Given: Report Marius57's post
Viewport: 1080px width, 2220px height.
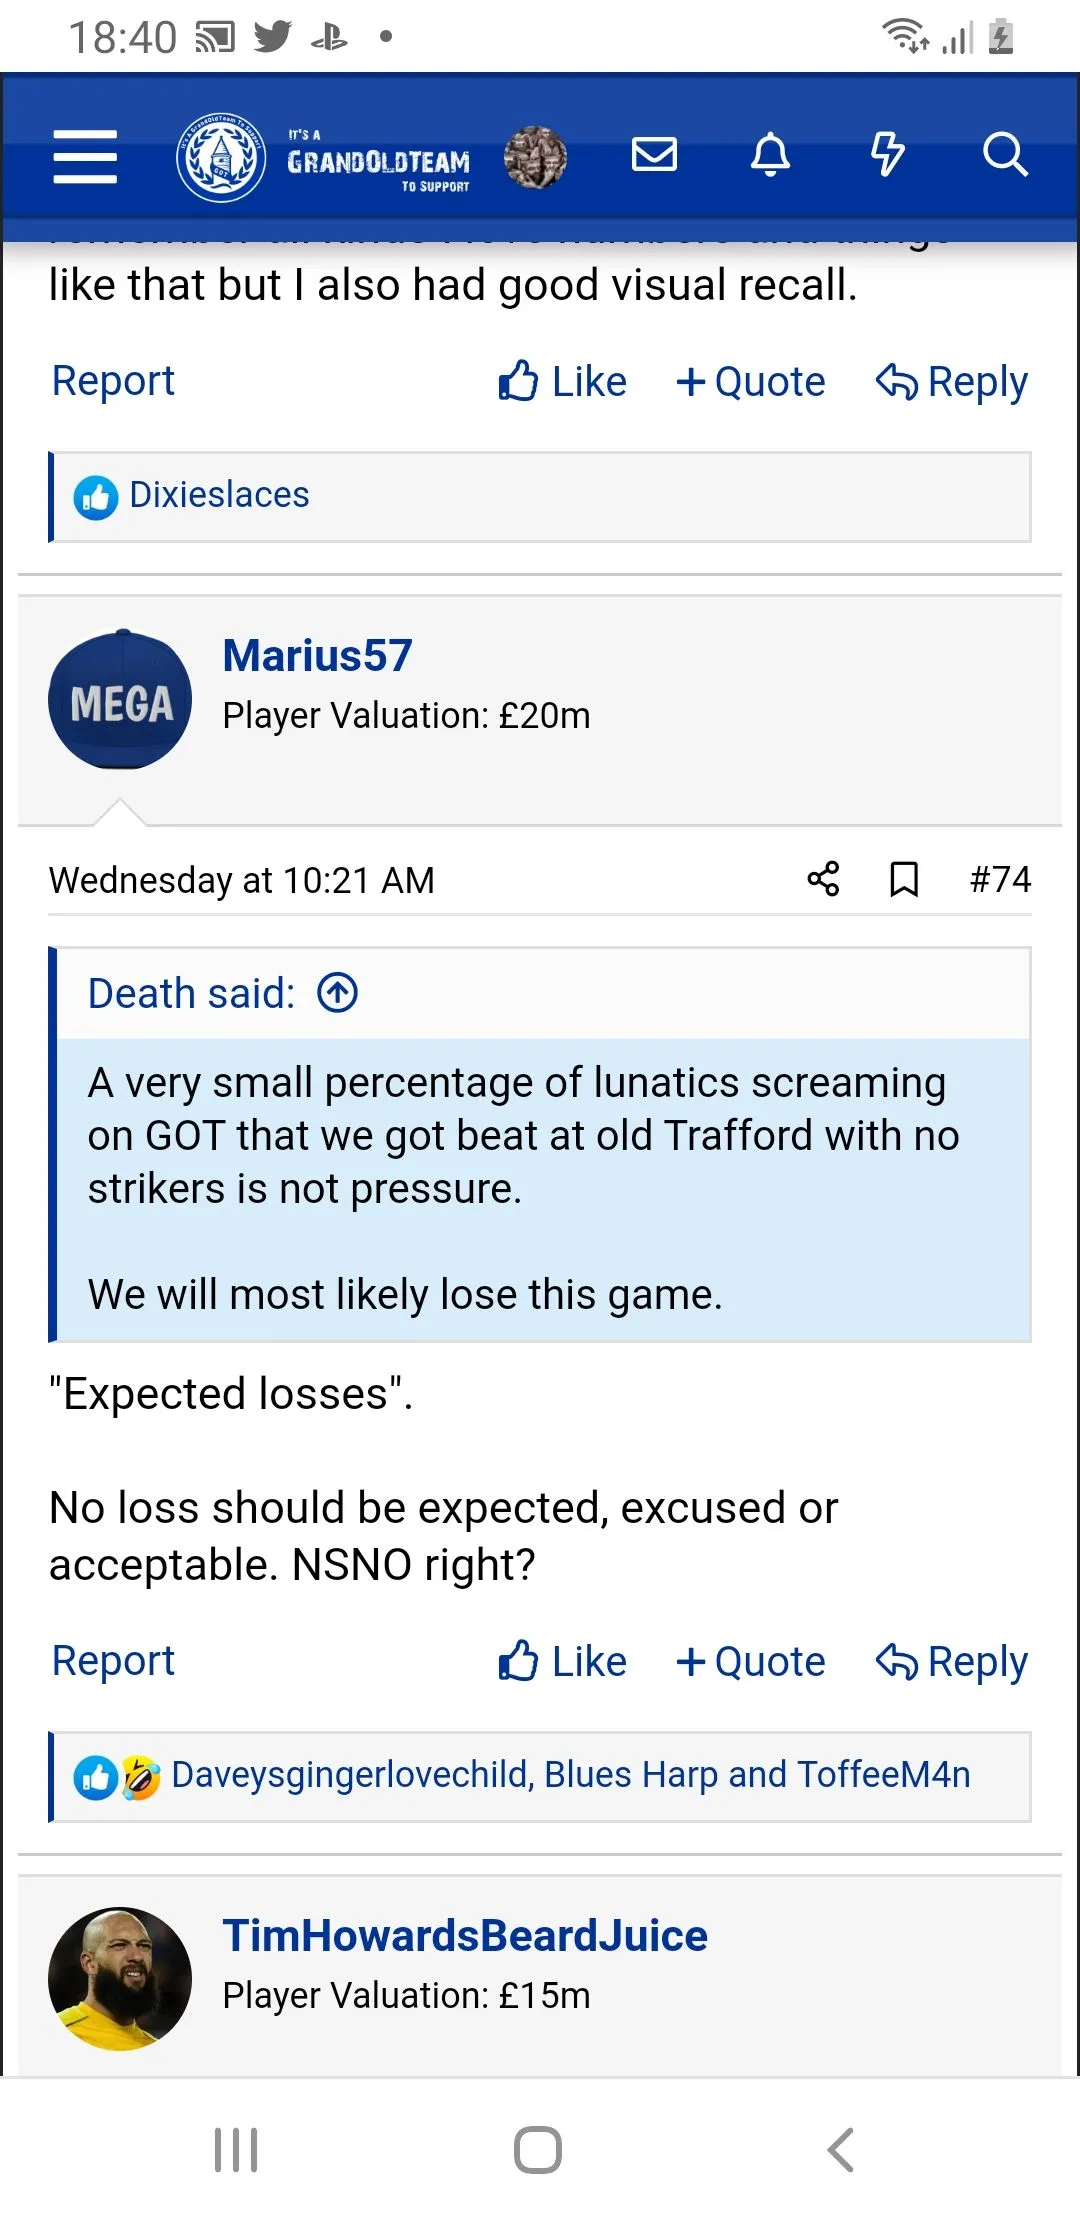Looking at the screenshot, I should pyautogui.click(x=113, y=1660).
